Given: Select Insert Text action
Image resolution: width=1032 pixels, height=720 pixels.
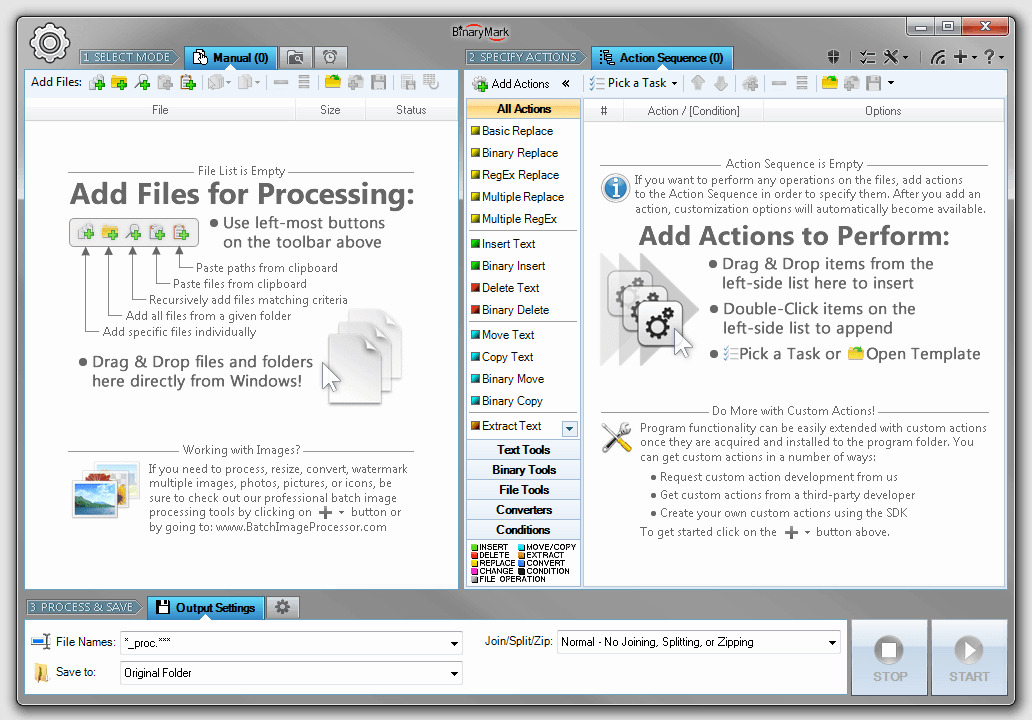Looking at the screenshot, I should coord(503,244).
